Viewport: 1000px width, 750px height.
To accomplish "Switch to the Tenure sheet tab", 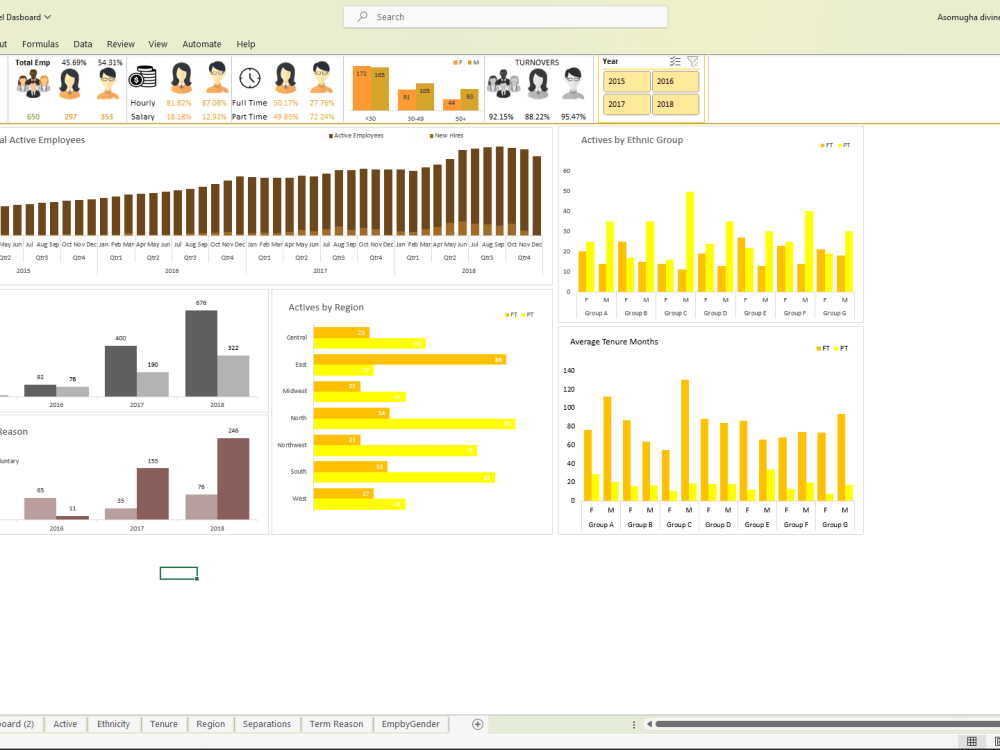I will coord(164,724).
